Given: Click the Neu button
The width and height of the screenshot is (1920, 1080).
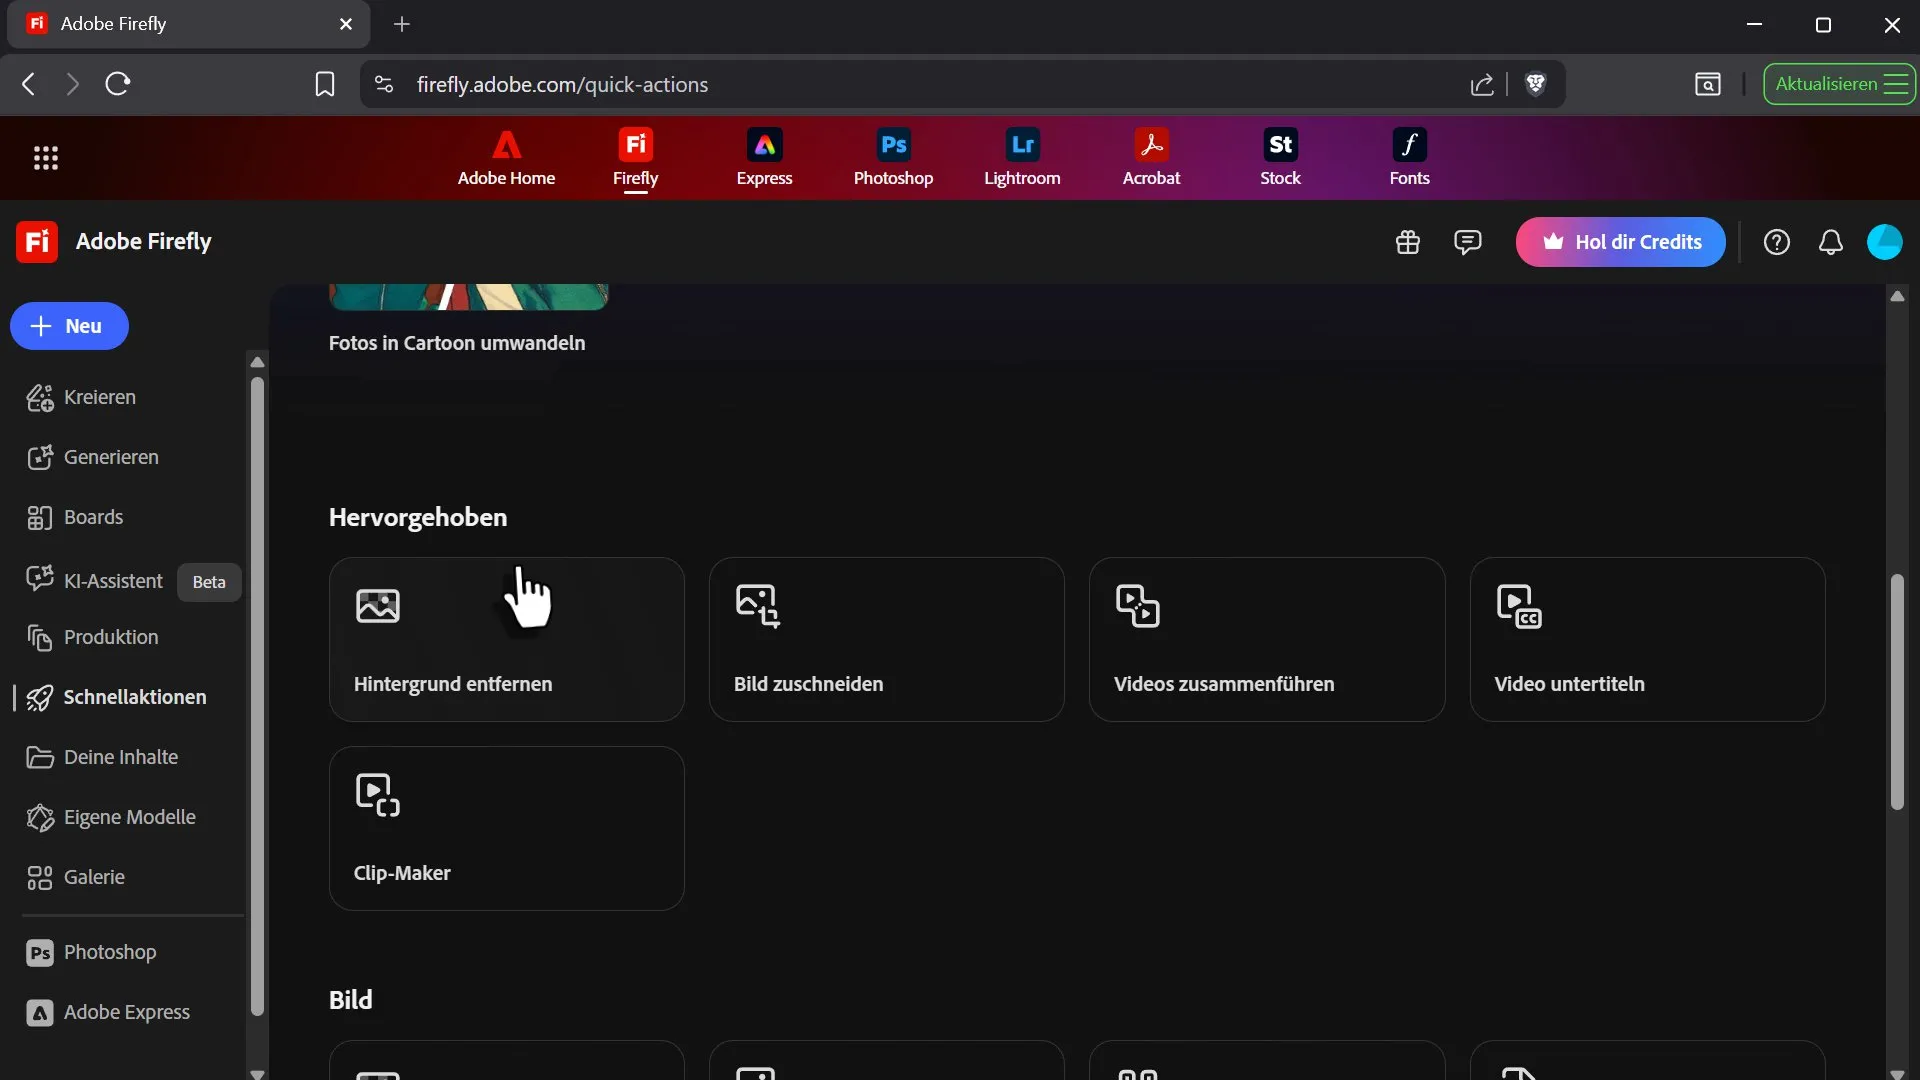Looking at the screenshot, I should 69,326.
